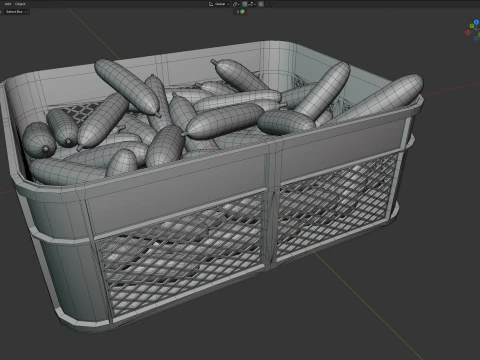The height and width of the screenshot is (360, 480).
Task: Click the blue Z axis gizmo handle
Action: click(476, 22)
